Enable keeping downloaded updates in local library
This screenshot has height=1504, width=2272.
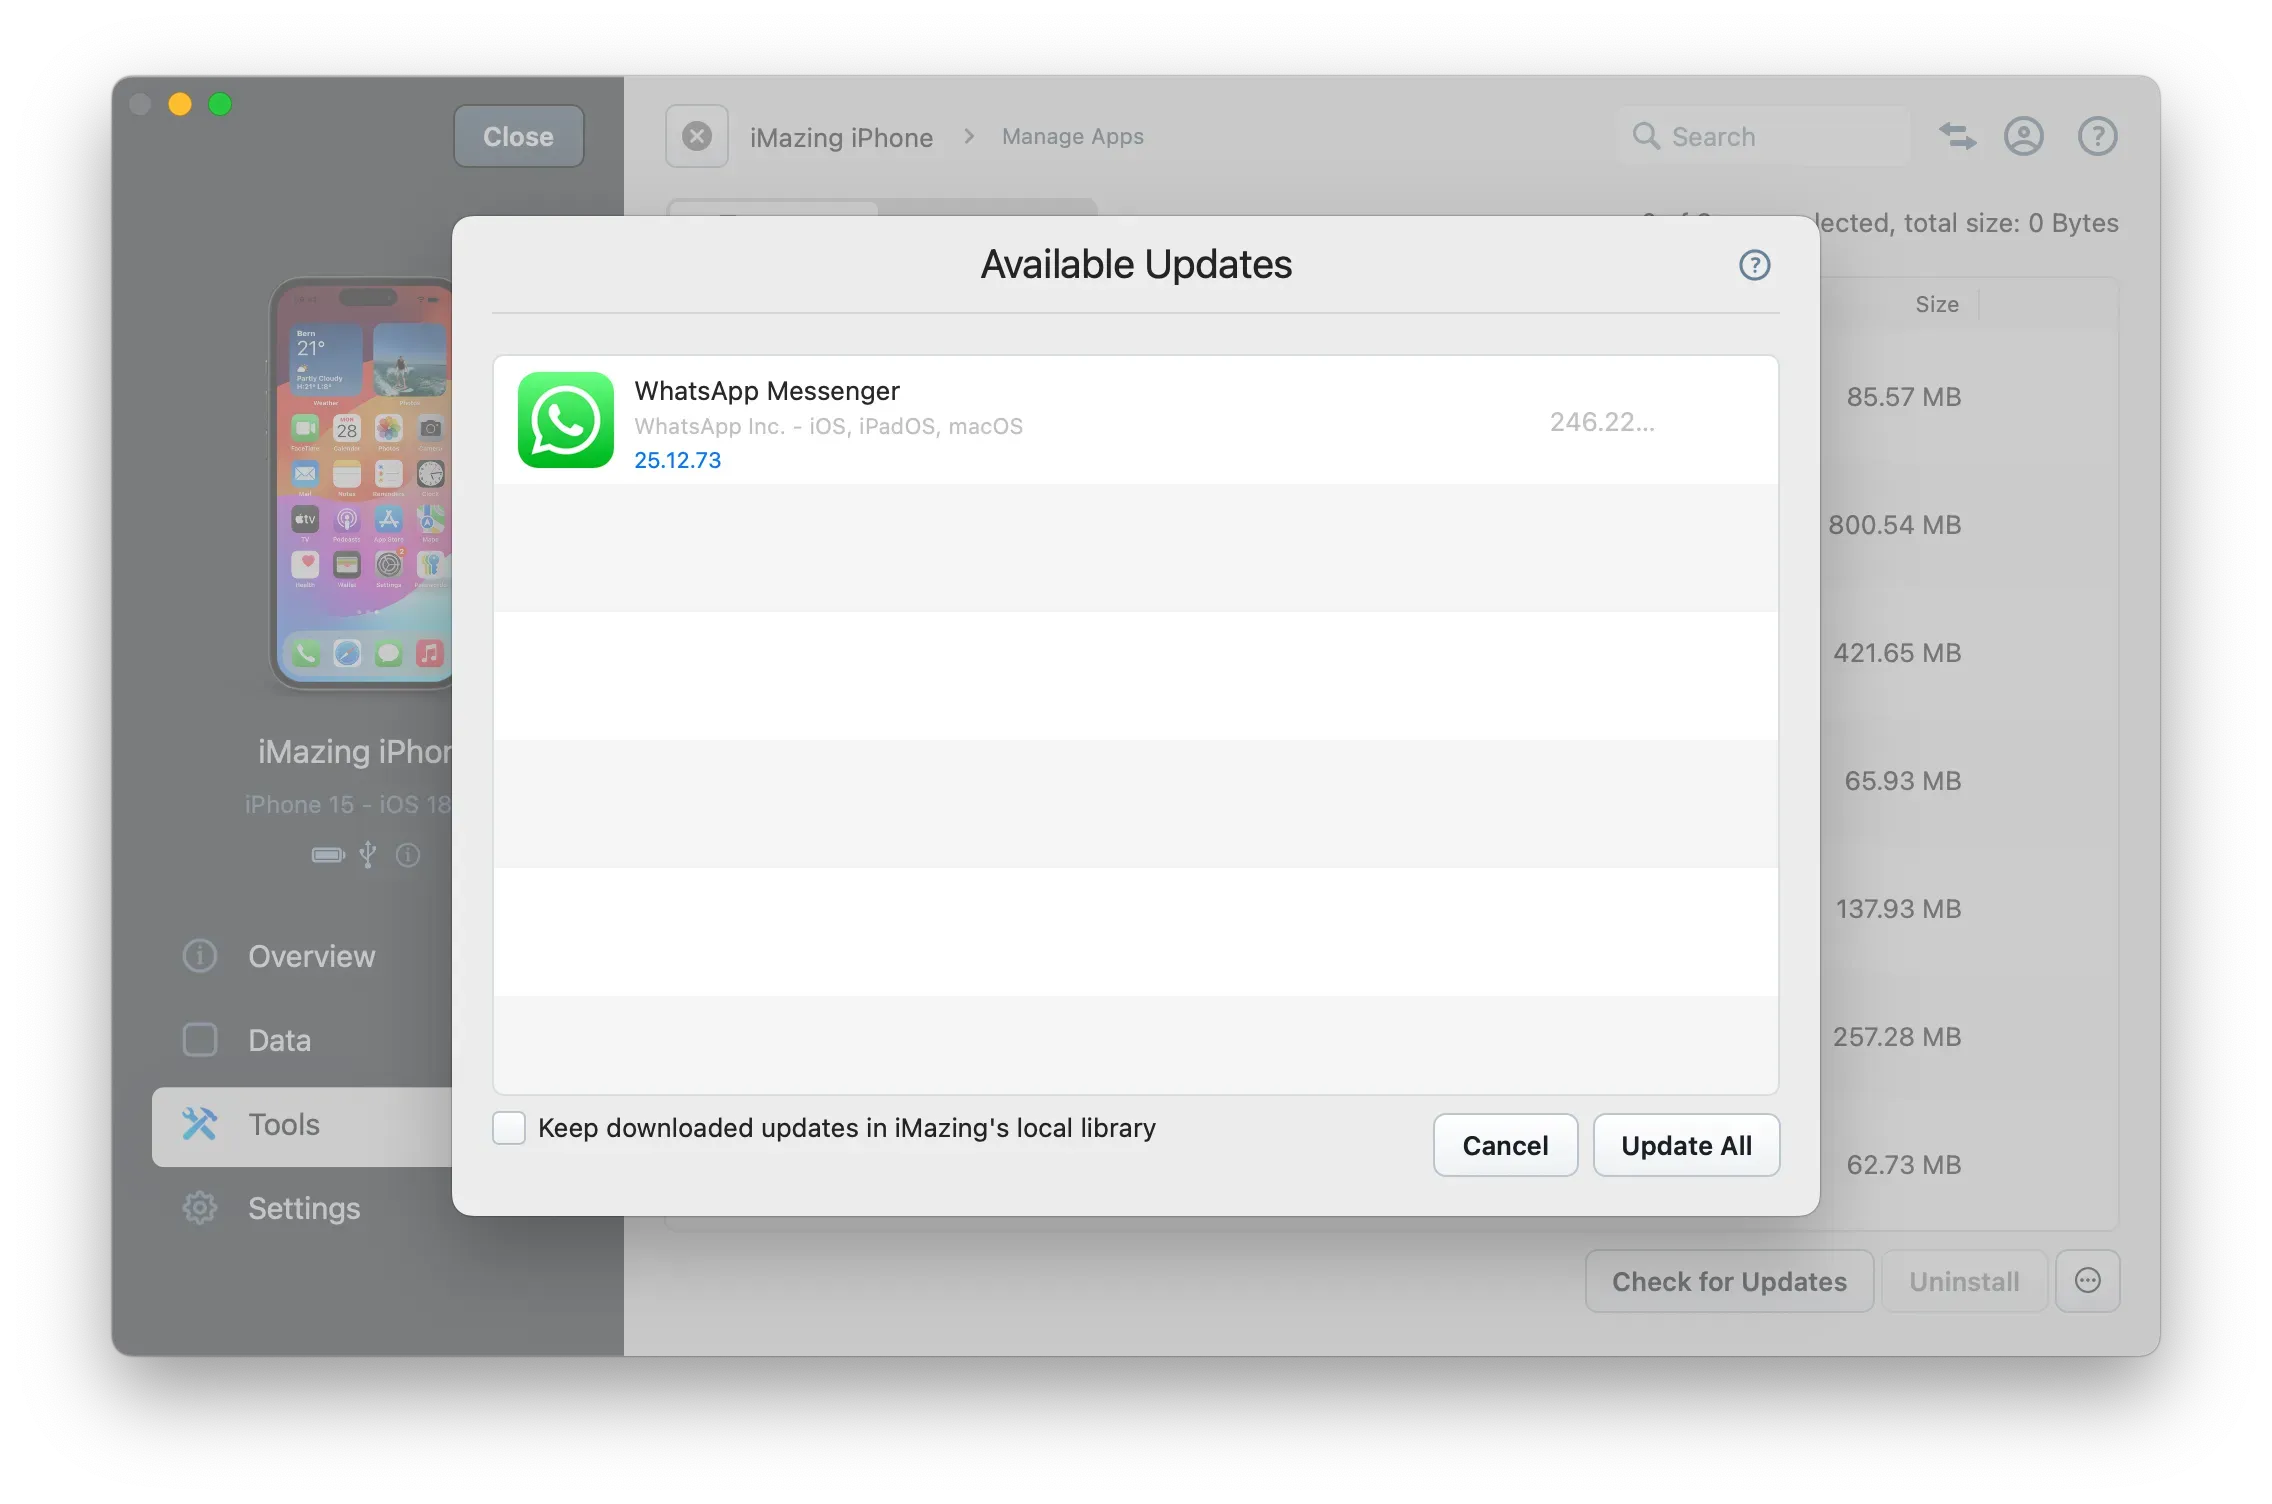(x=509, y=1128)
